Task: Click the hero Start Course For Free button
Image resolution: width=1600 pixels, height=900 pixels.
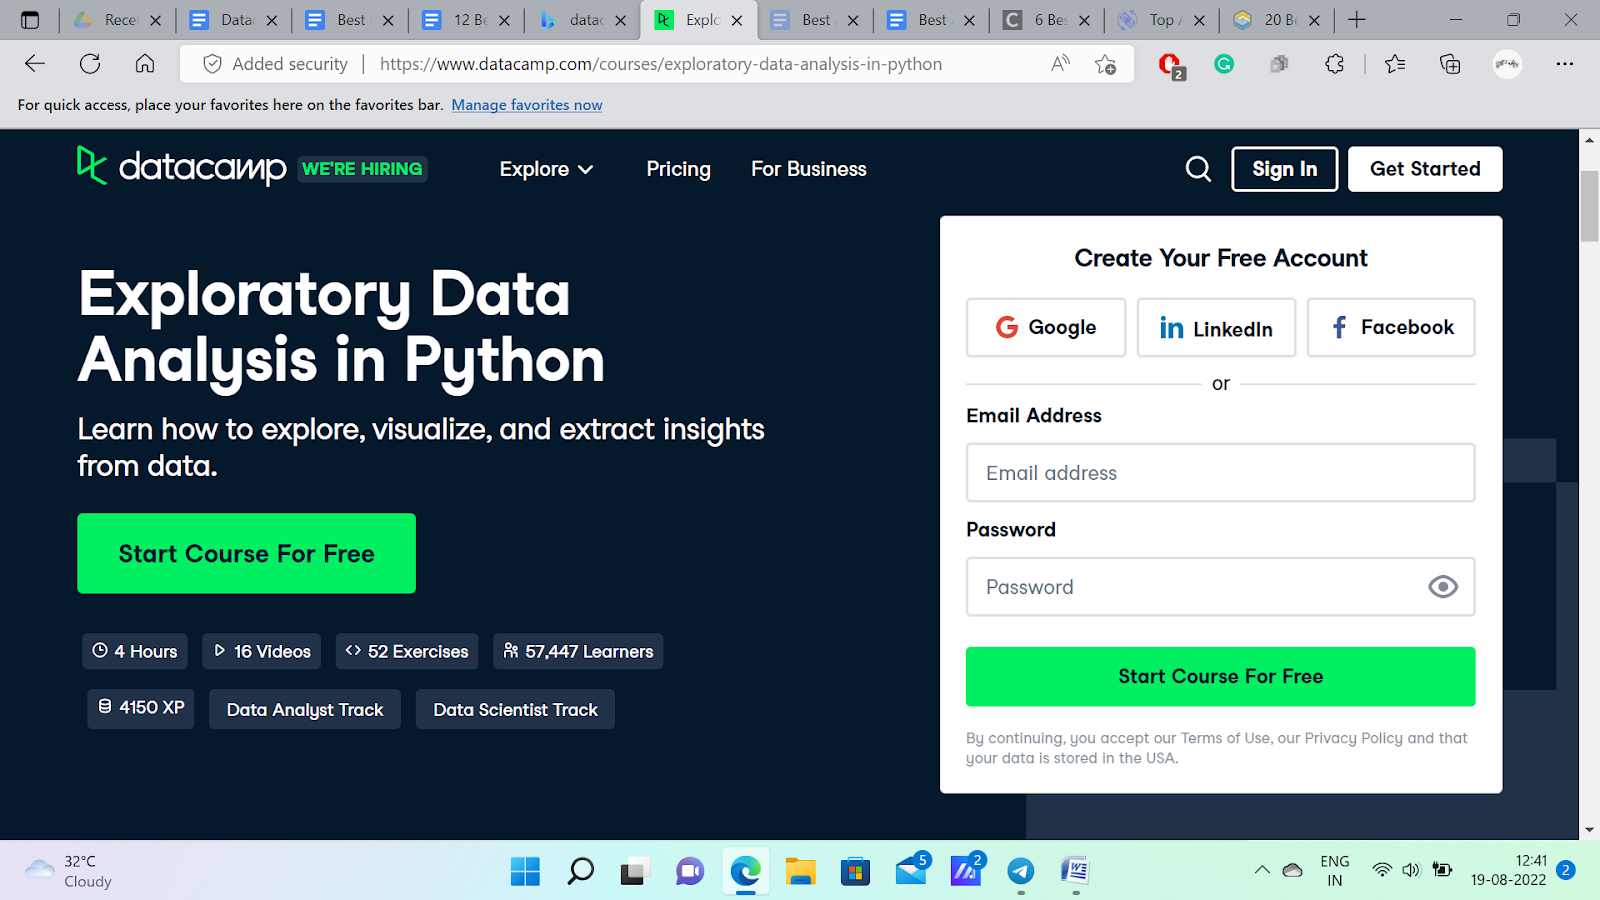Action: pyautogui.click(x=246, y=553)
